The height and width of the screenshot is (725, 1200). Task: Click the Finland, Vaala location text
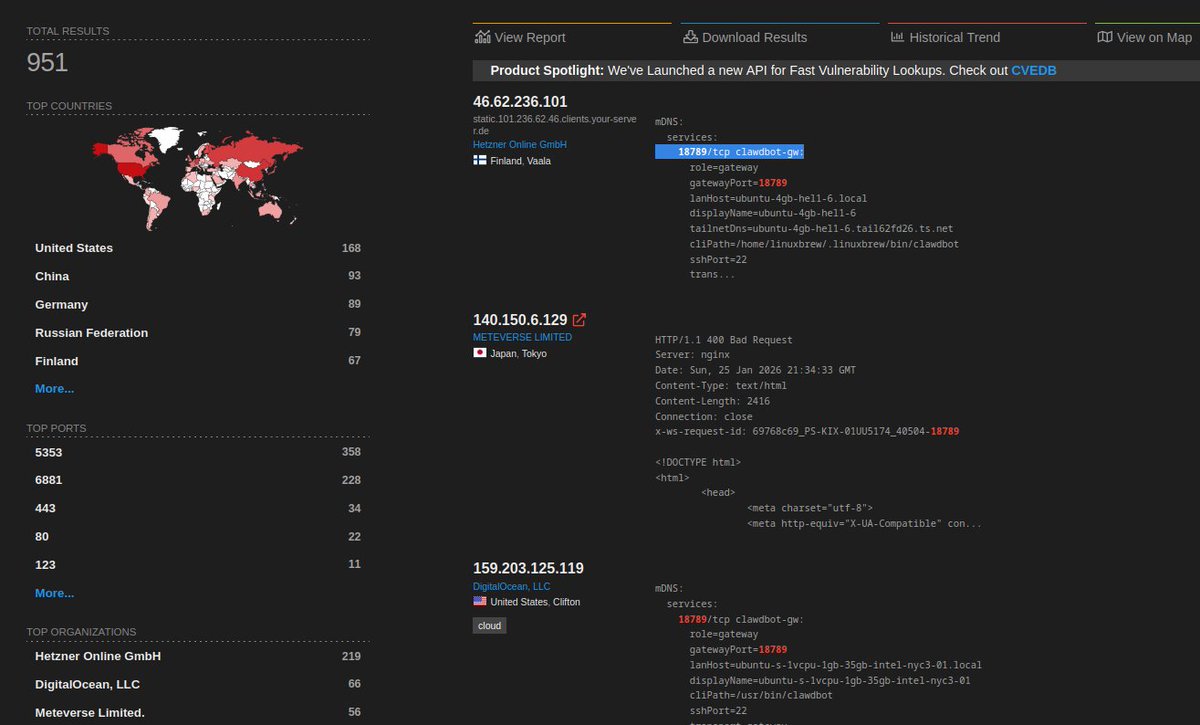click(x=520, y=161)
